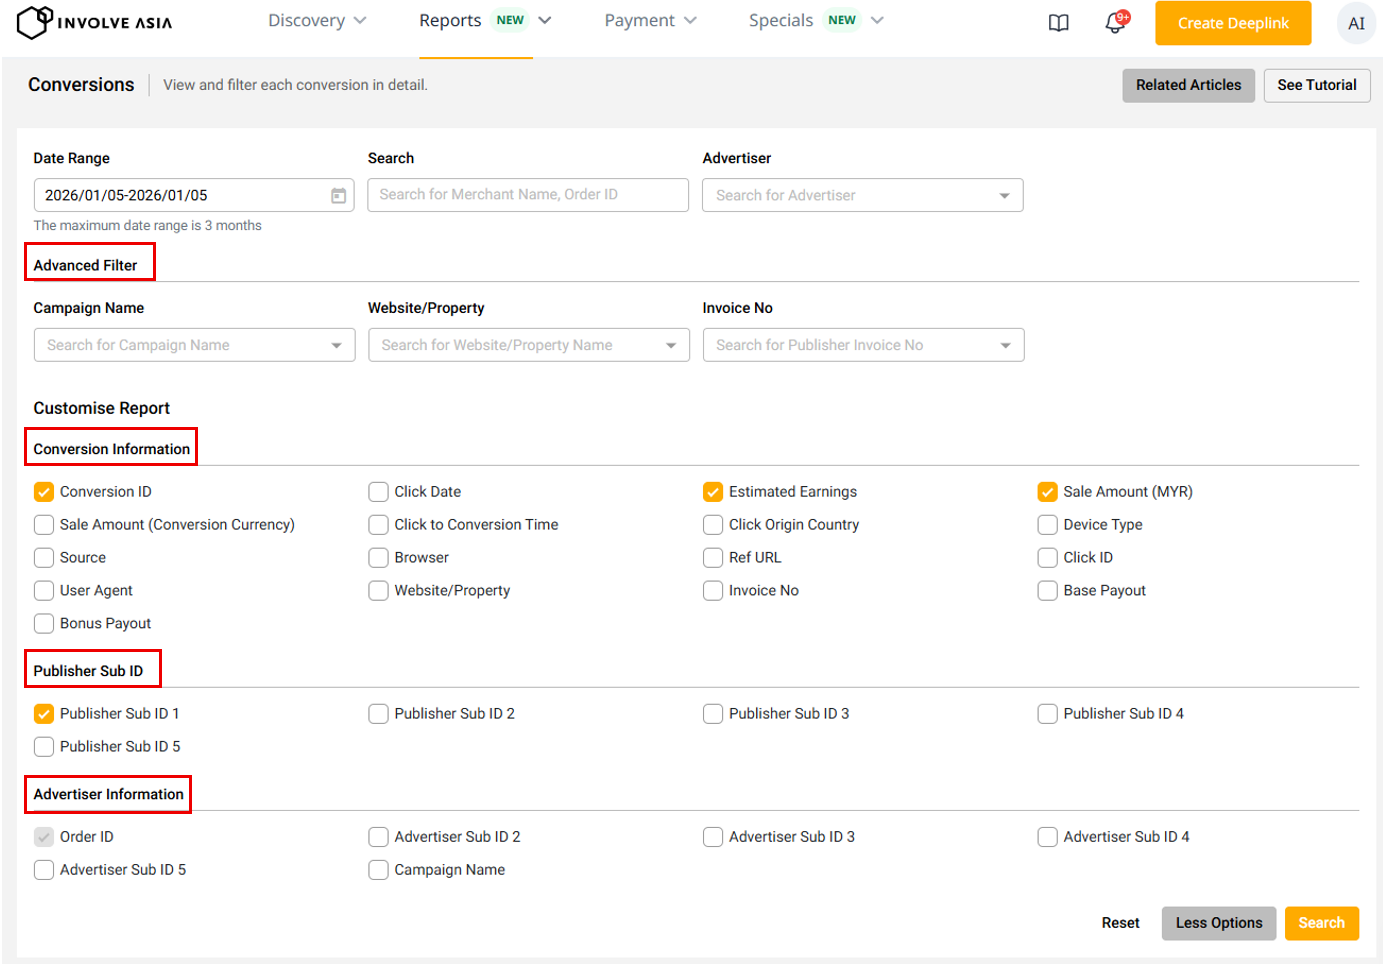Click the AI profile avatar
This screenshot has width=1383, height=964.
pos(1355,23)
